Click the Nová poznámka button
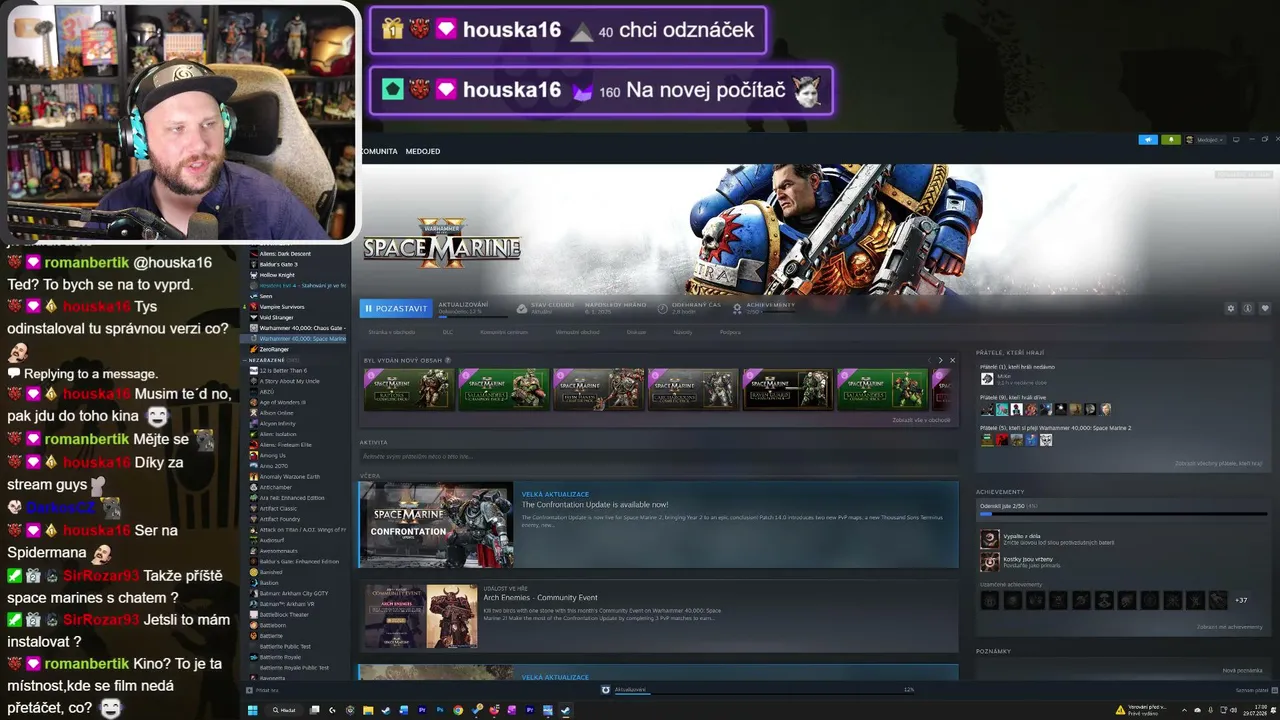The image size is (1280, 720). [x=1242, y=671]
